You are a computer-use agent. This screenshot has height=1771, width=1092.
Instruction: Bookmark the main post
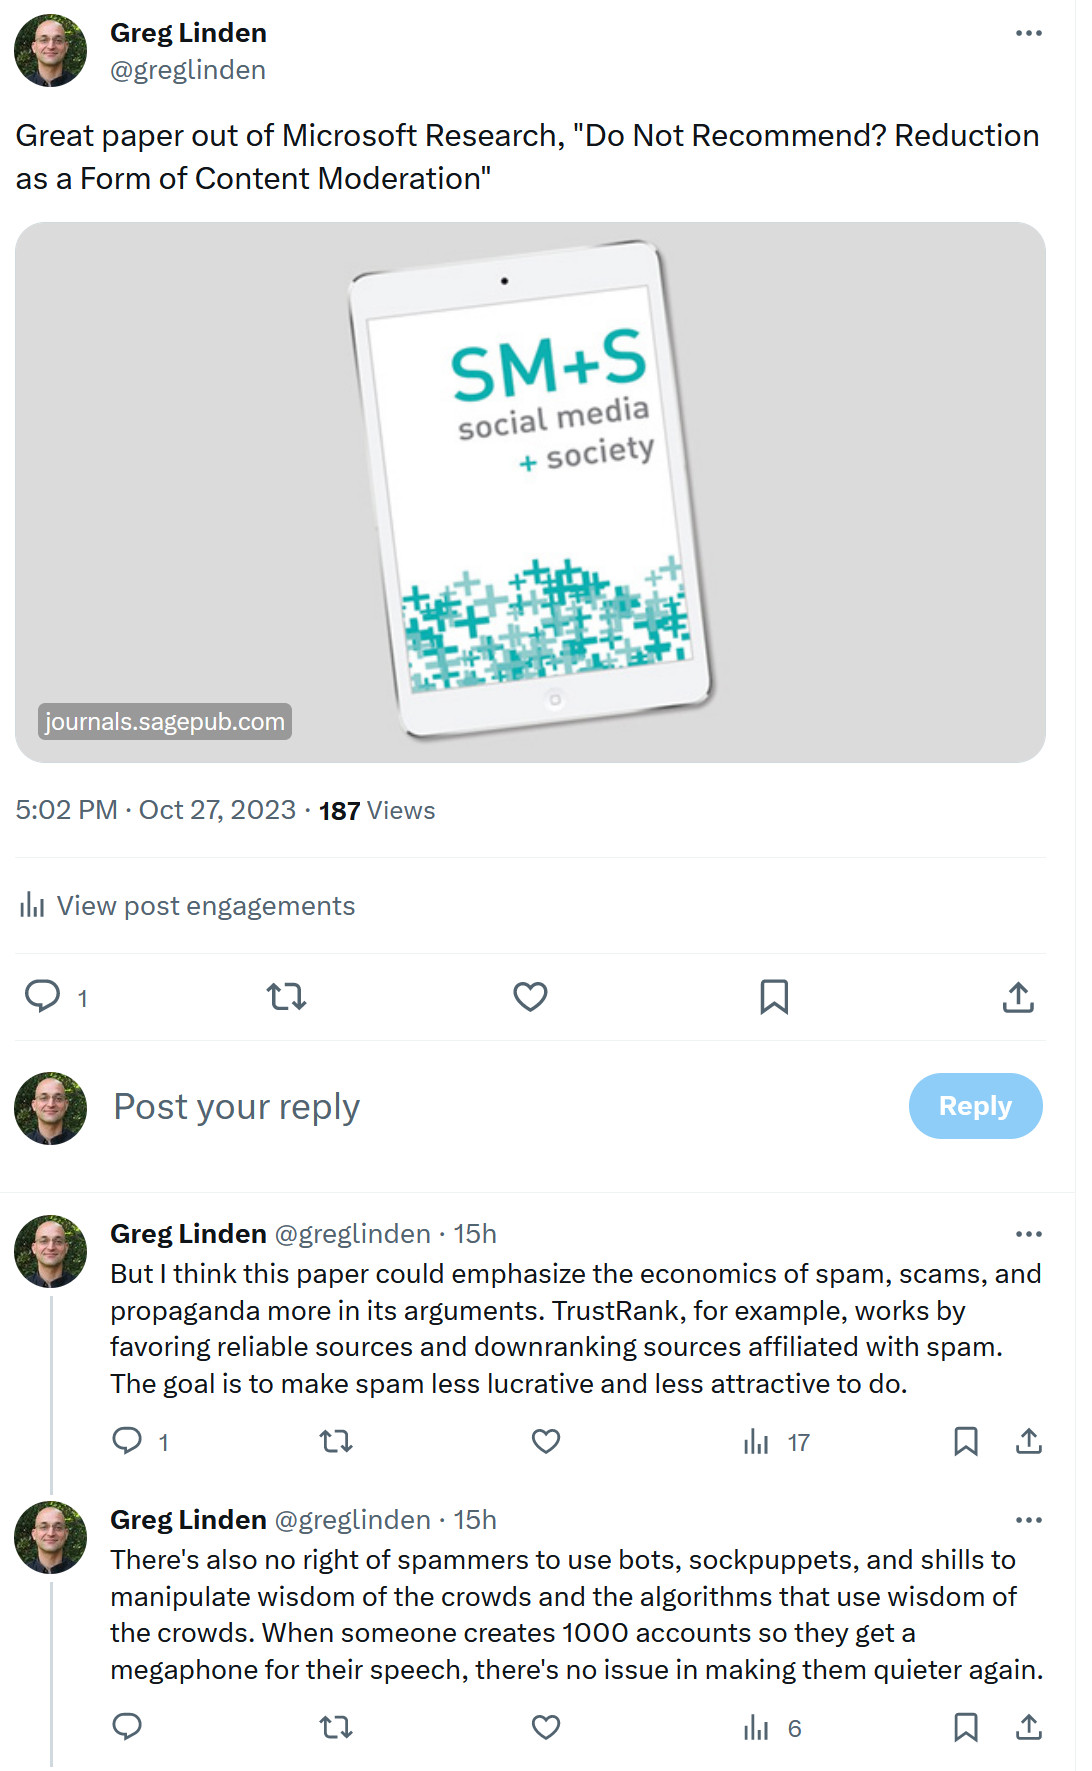(x=774, y=997)
